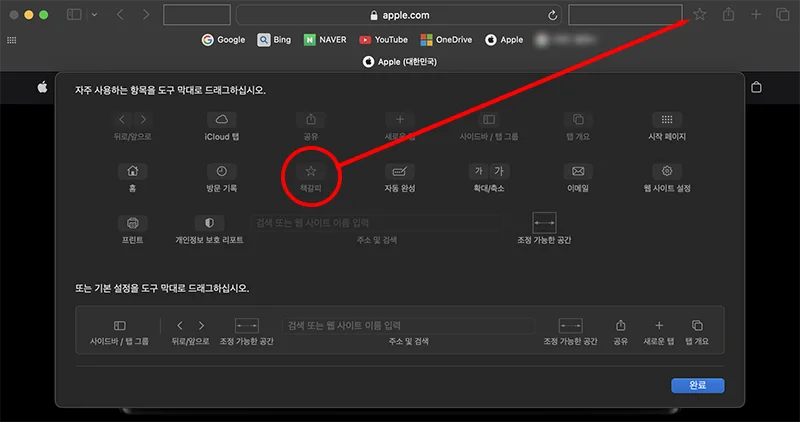Click second 조정 가능한 공간 in default set
Image resolution: width=800 pixels, height=422 pixels.
tap(570, 332)
